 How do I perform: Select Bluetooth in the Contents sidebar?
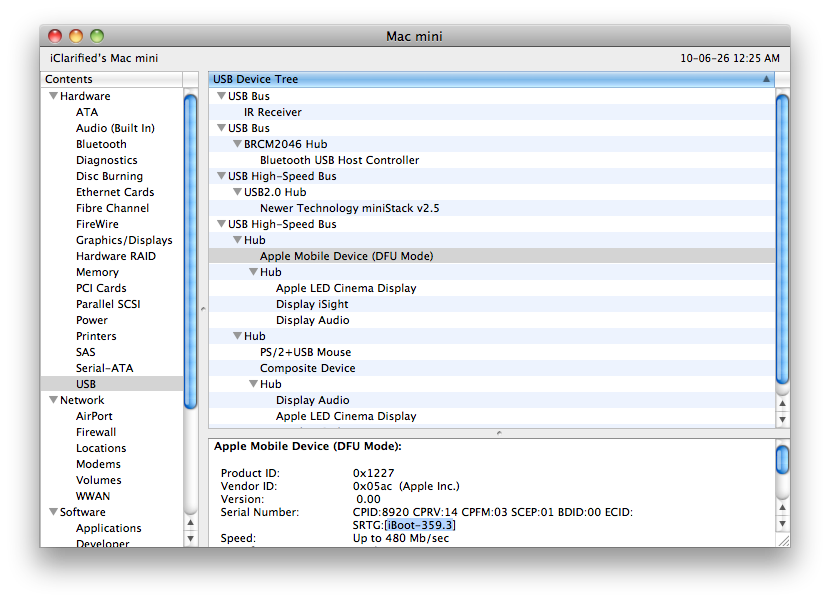coord(101,144)
